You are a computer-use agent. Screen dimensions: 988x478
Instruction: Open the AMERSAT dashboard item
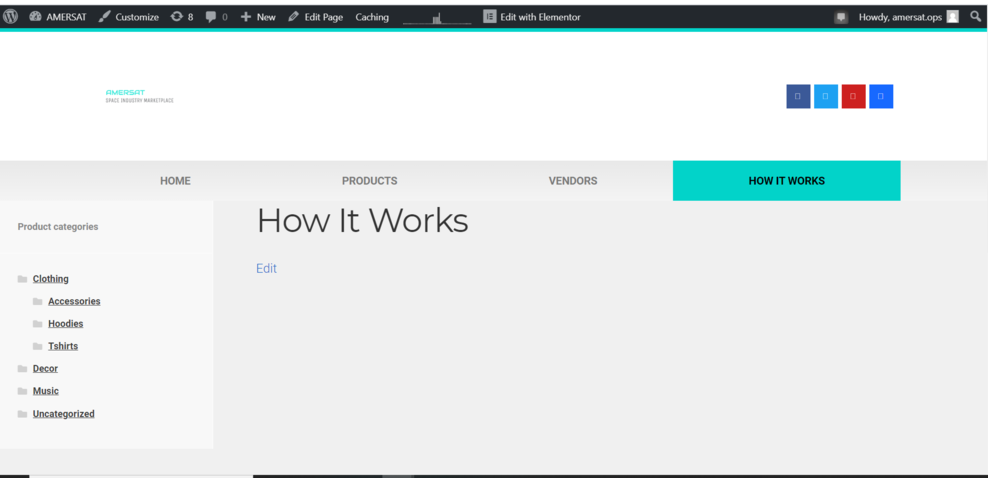pyautogui.click(x=58, y=17)
